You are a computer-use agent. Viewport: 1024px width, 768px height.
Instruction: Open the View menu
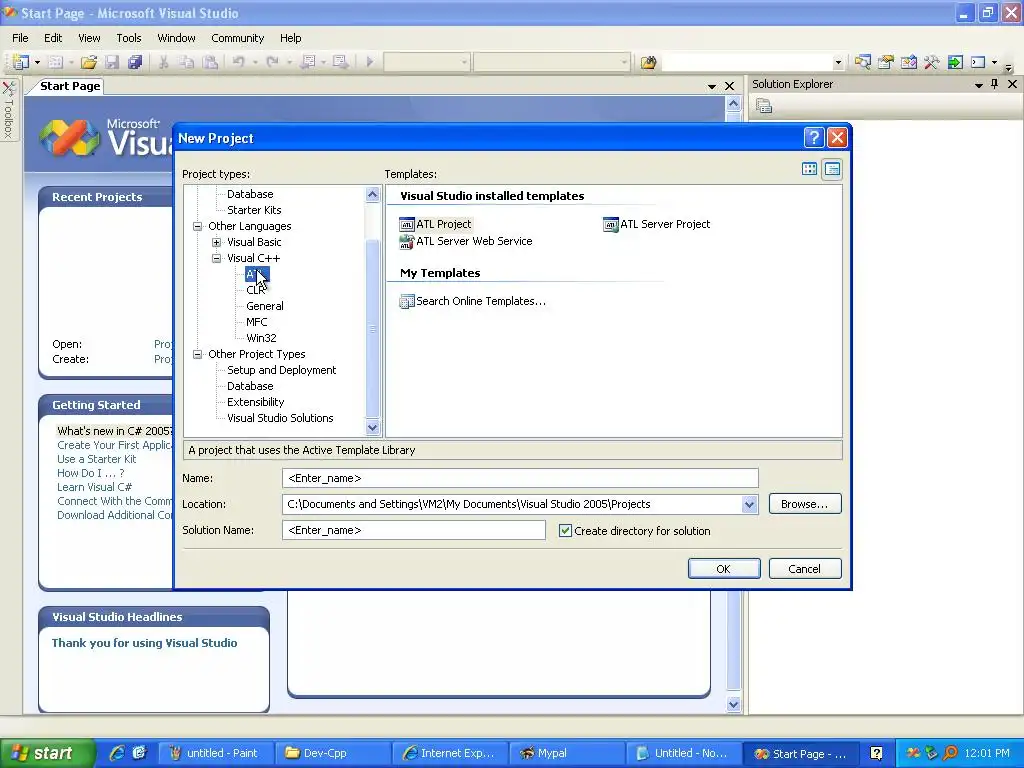(x=89, y=38)
